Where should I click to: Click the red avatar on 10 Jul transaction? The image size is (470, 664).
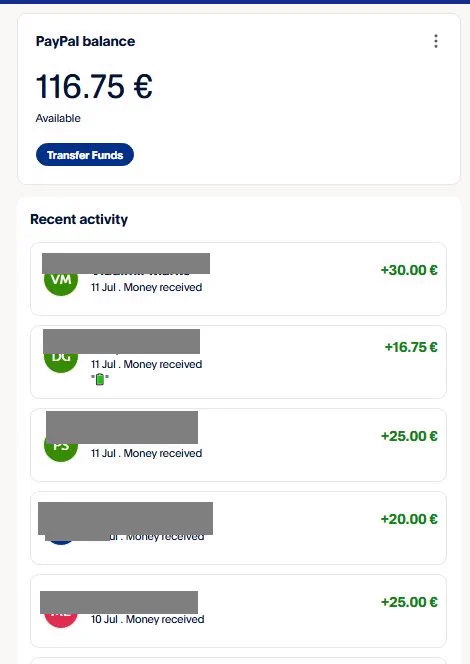[61, 620]
